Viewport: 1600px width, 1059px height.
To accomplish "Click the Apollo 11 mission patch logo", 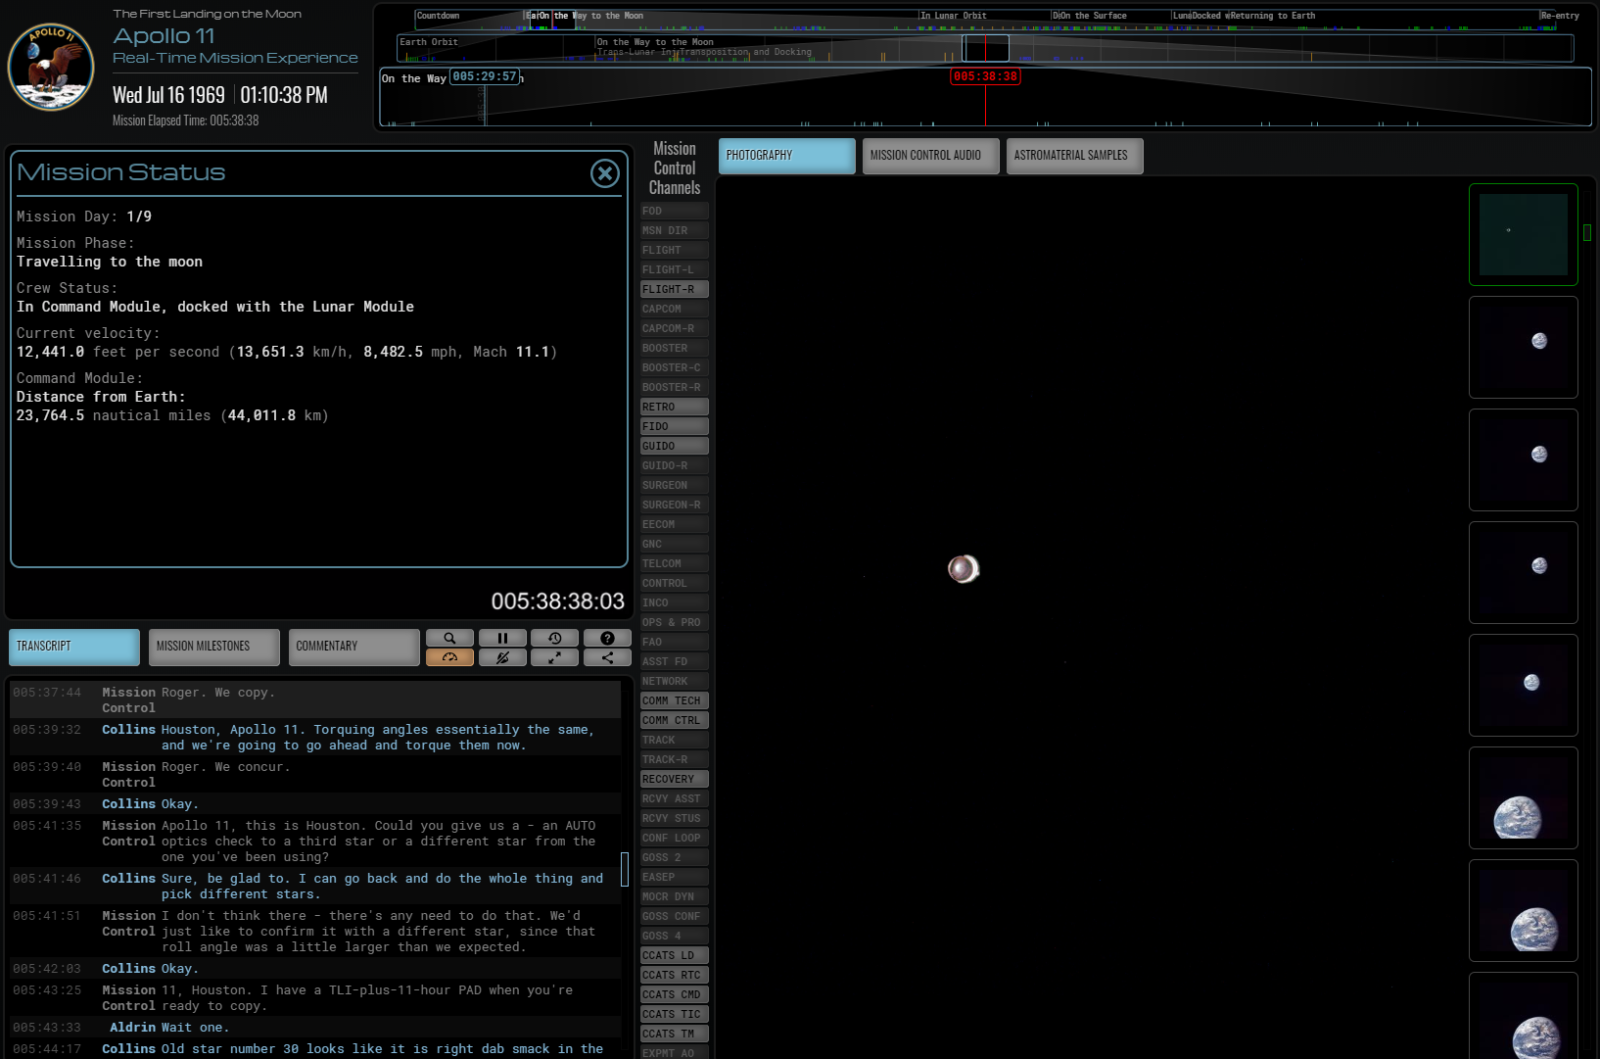I will point(51,66).
